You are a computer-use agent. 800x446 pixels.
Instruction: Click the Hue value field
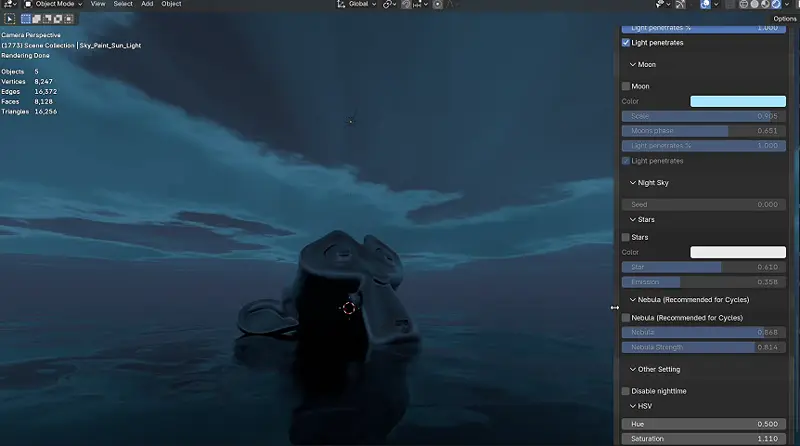tap(704, 424)
